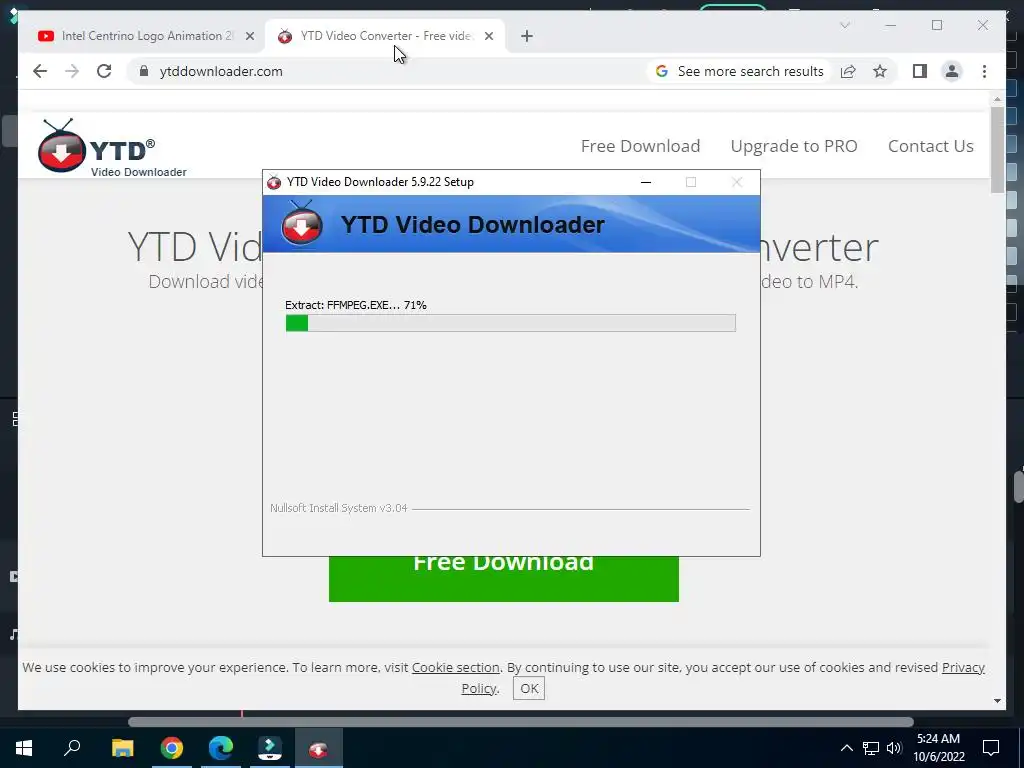Click YTD logo in installer banner
1024x768 pixels.
point(301,223)
